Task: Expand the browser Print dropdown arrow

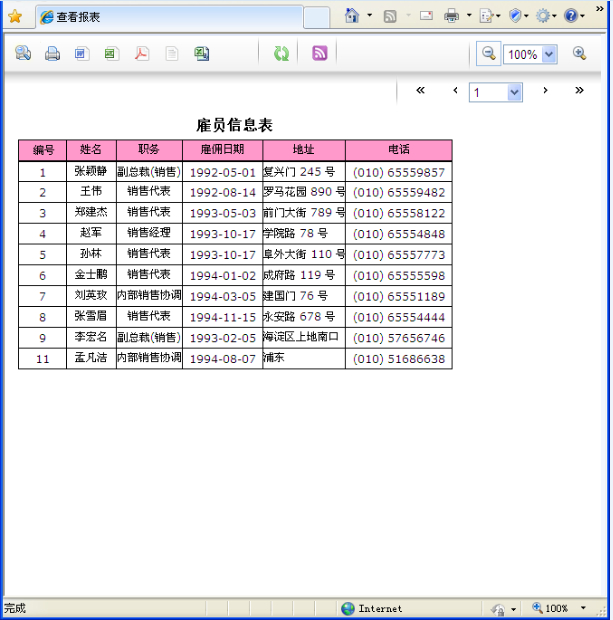Action: pos(469,15)
